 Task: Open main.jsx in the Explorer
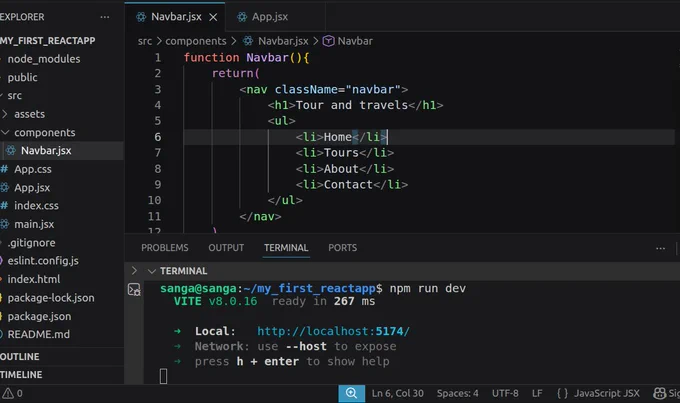click(x=34, y=224)
